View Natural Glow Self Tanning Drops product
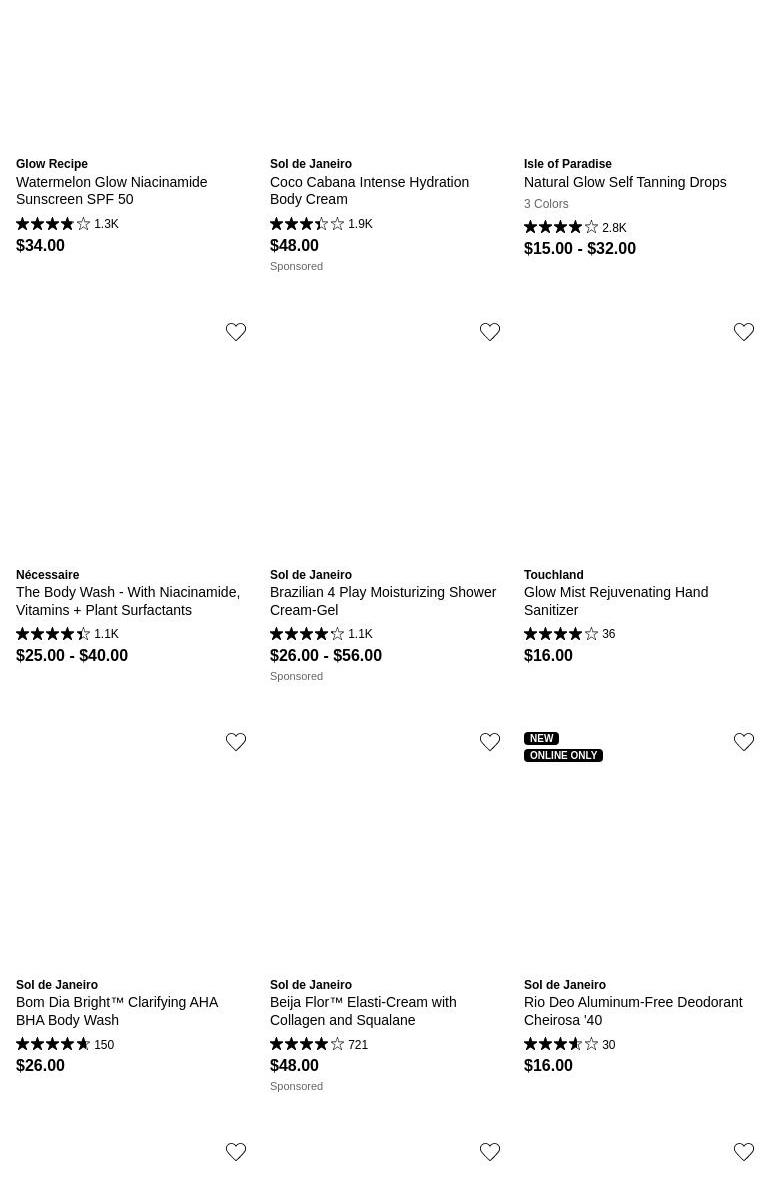Image resolution: width=770 pixels, height=1185 pixels. [625, 182]
